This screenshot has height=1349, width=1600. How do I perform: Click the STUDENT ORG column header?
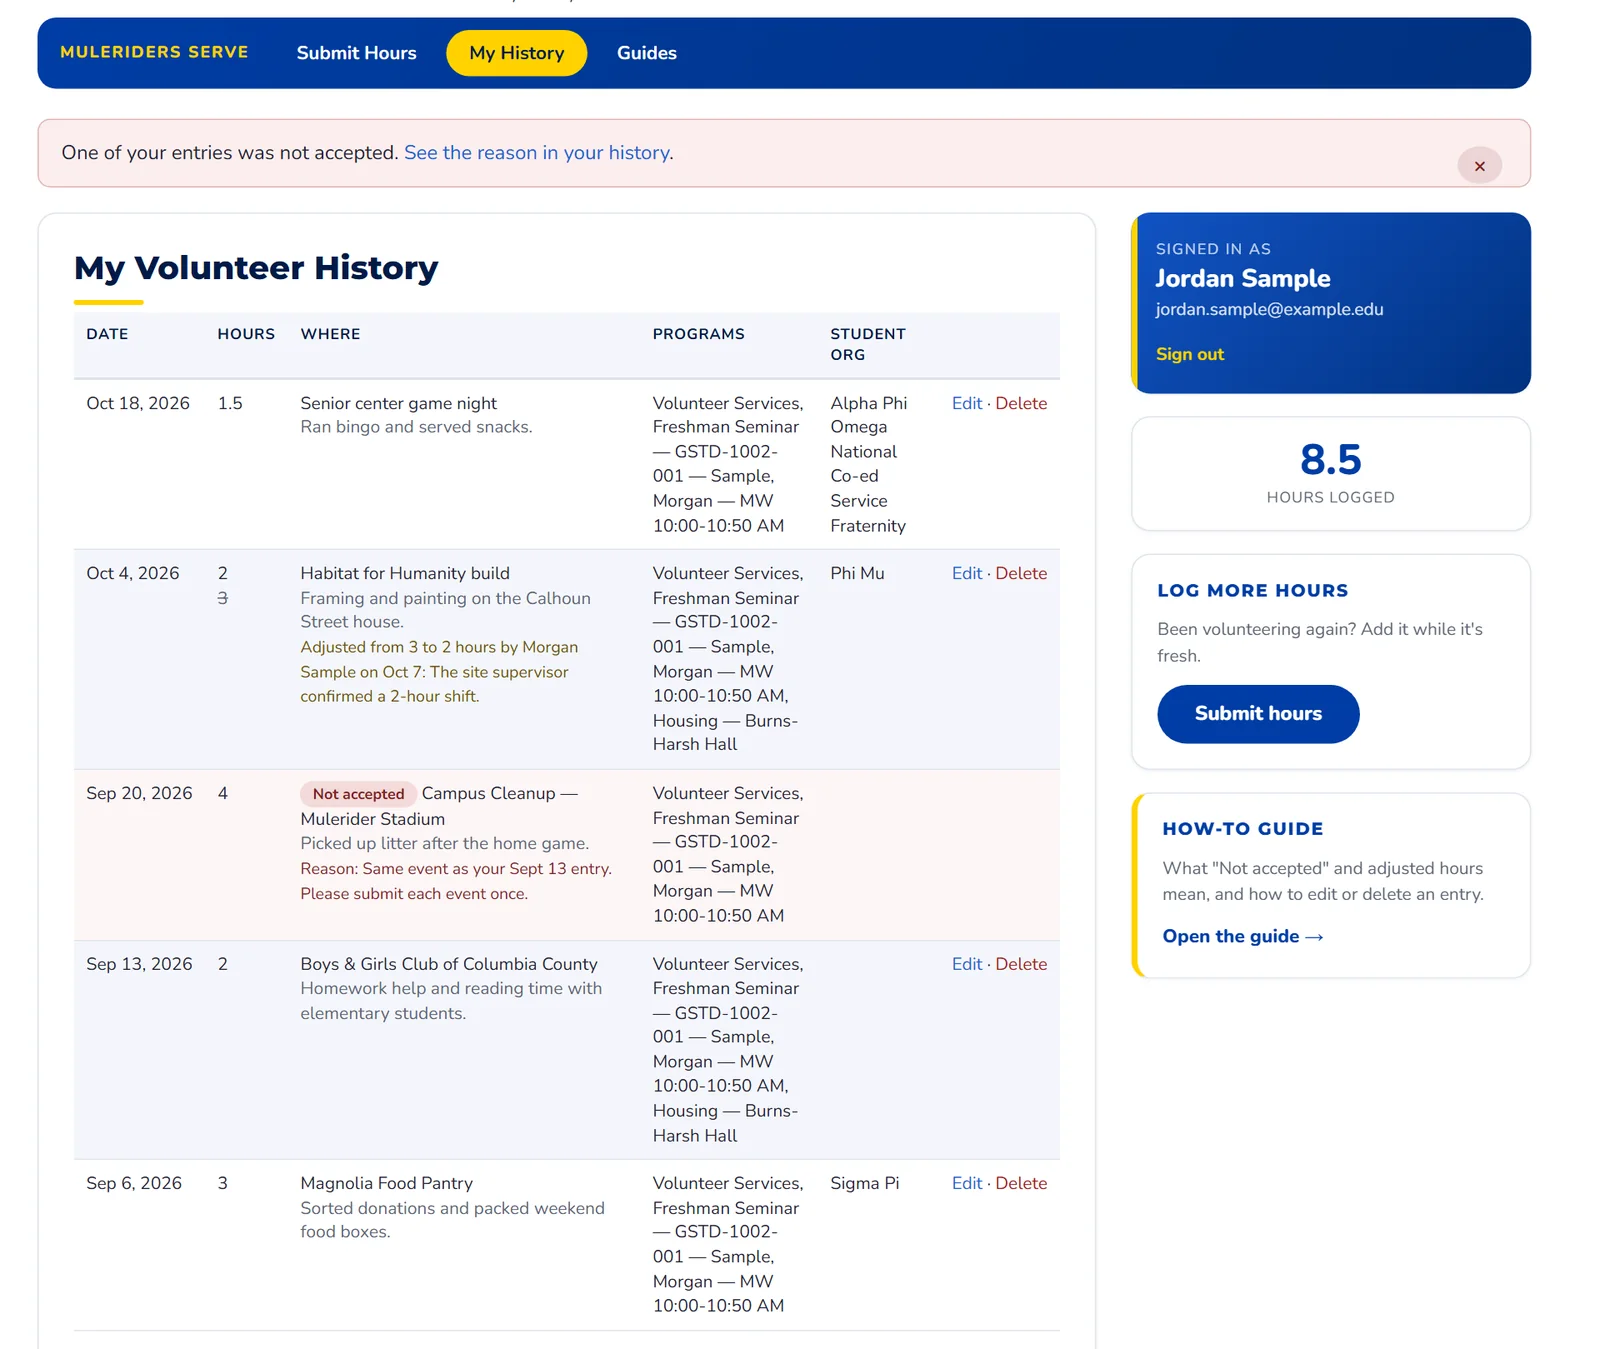867,344
